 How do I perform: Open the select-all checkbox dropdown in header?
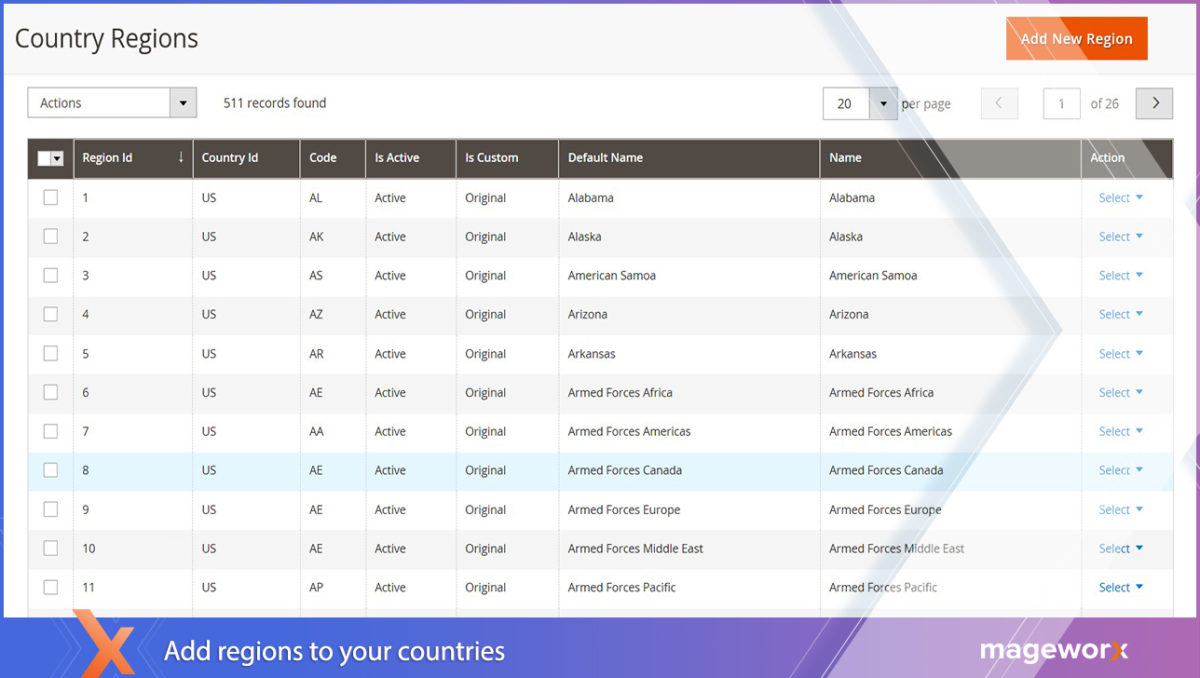[x=50, y=158]
